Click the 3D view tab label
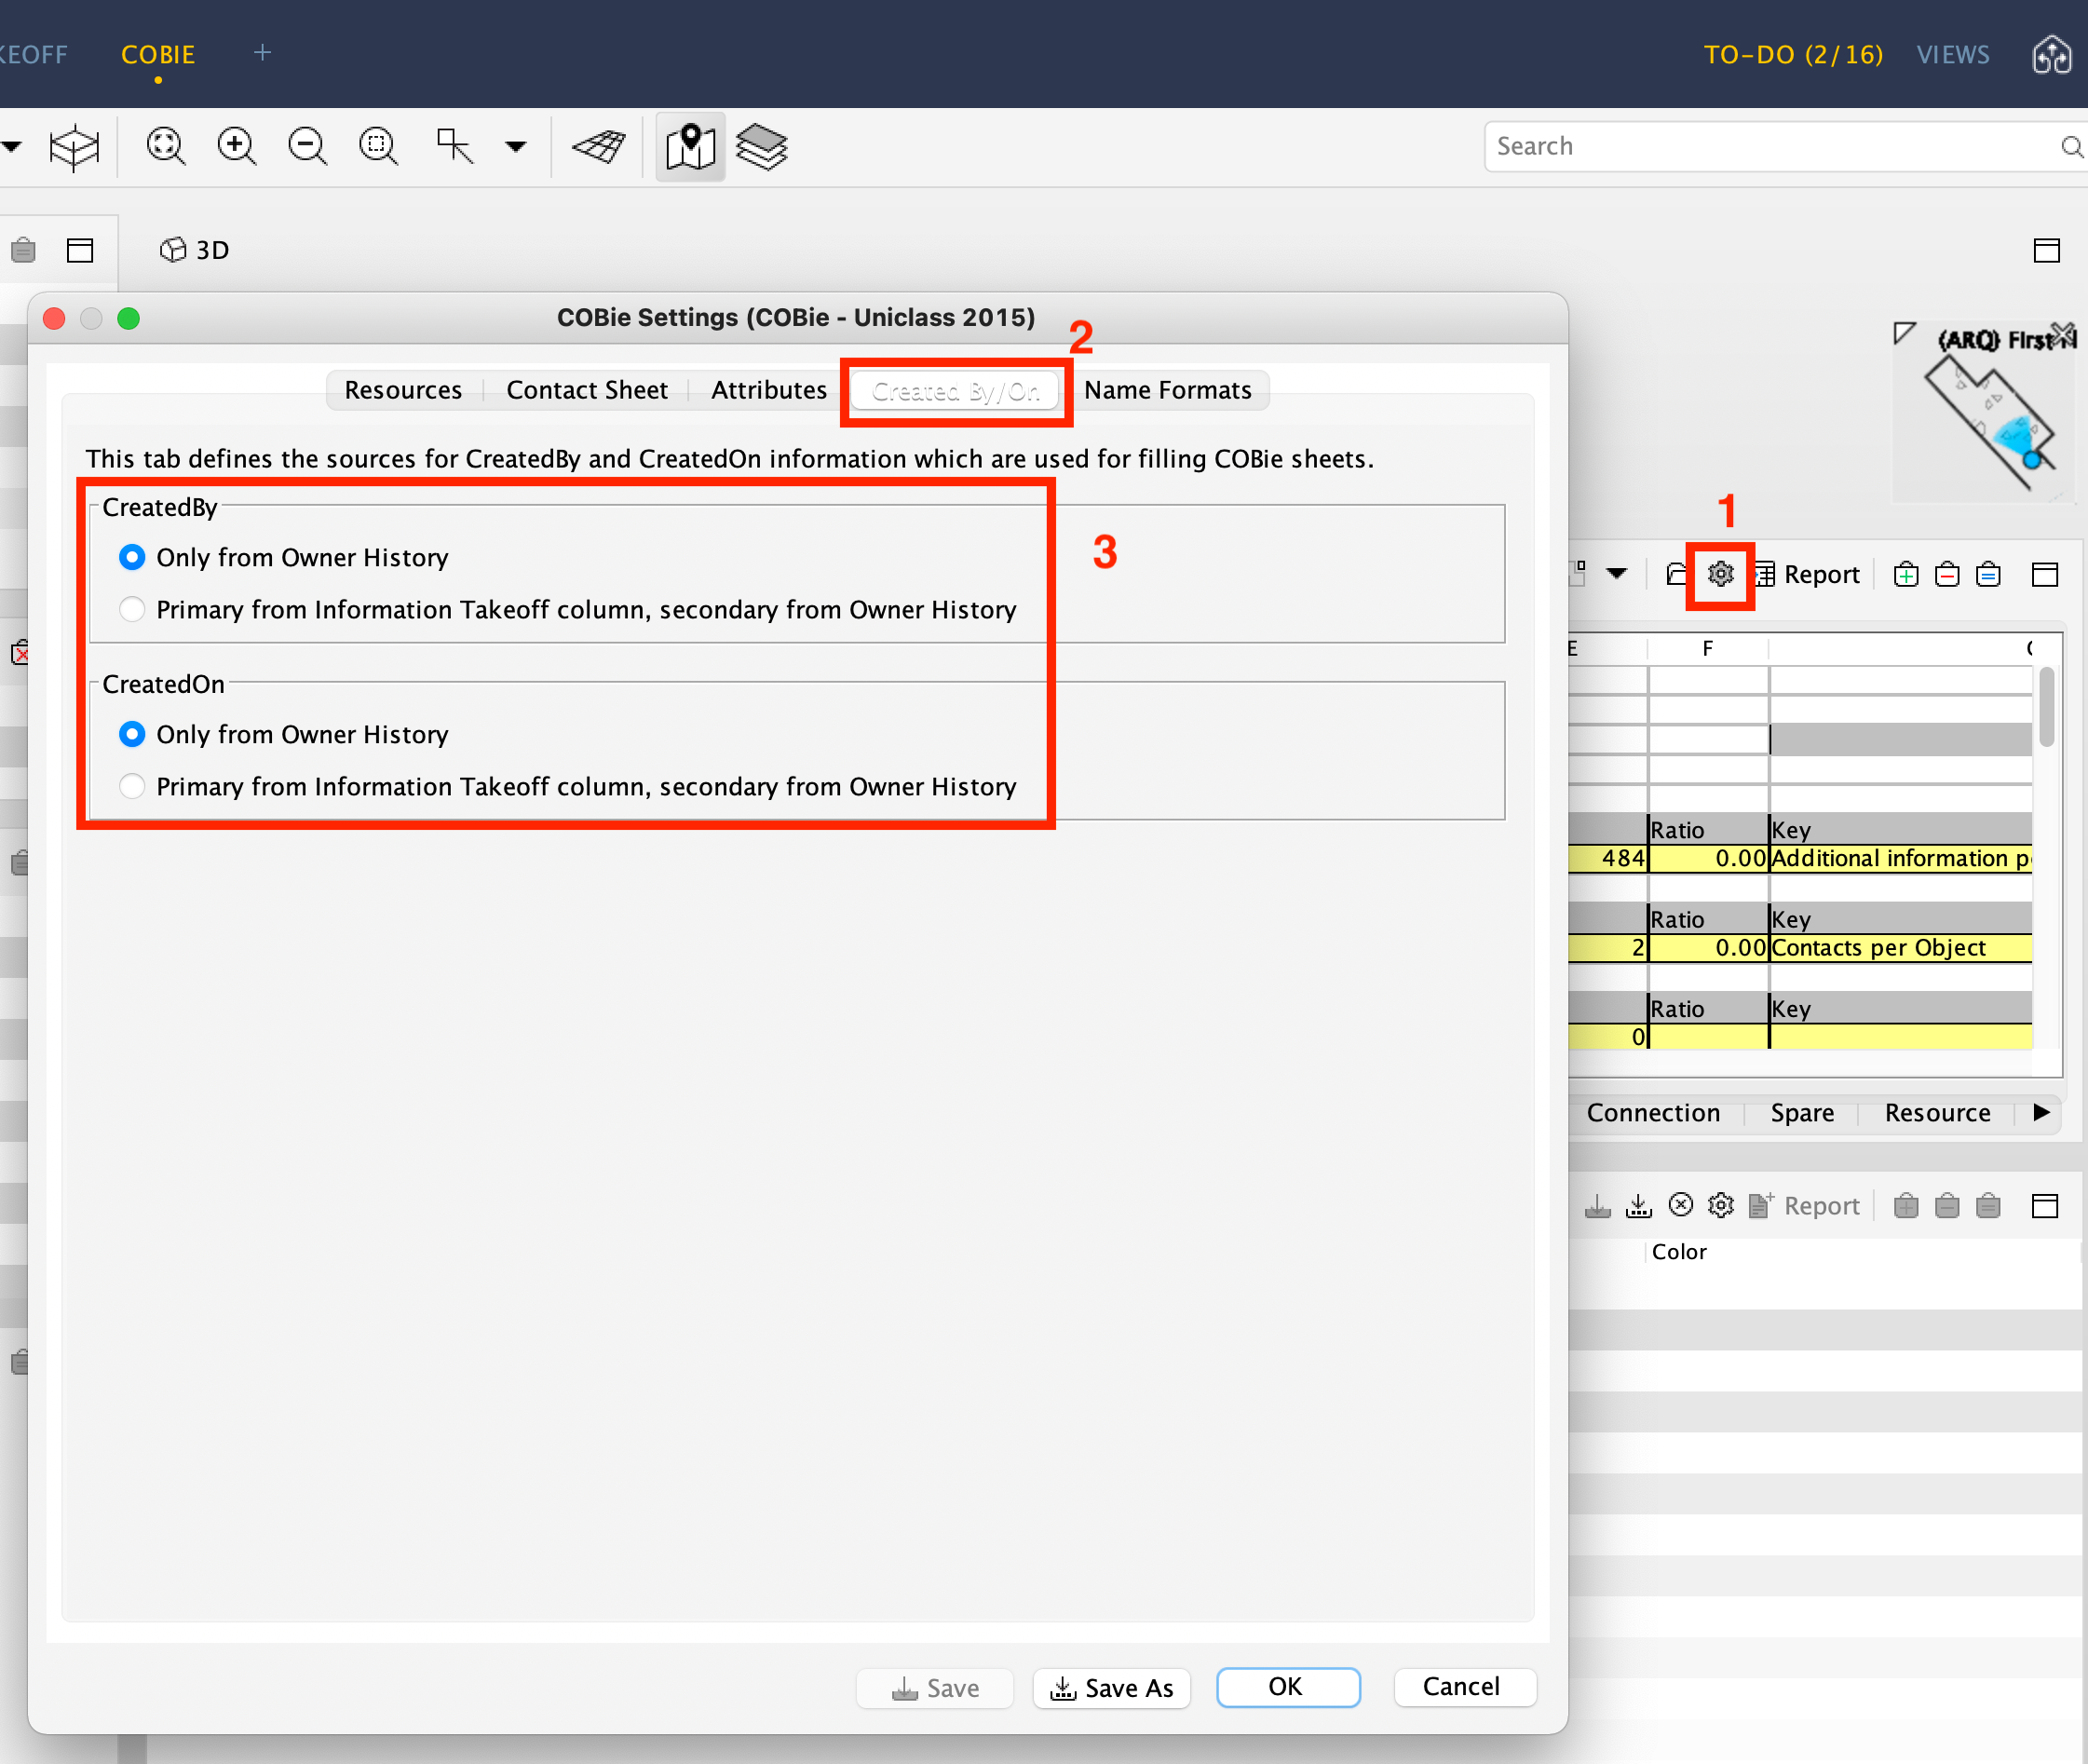 point(195,250)
